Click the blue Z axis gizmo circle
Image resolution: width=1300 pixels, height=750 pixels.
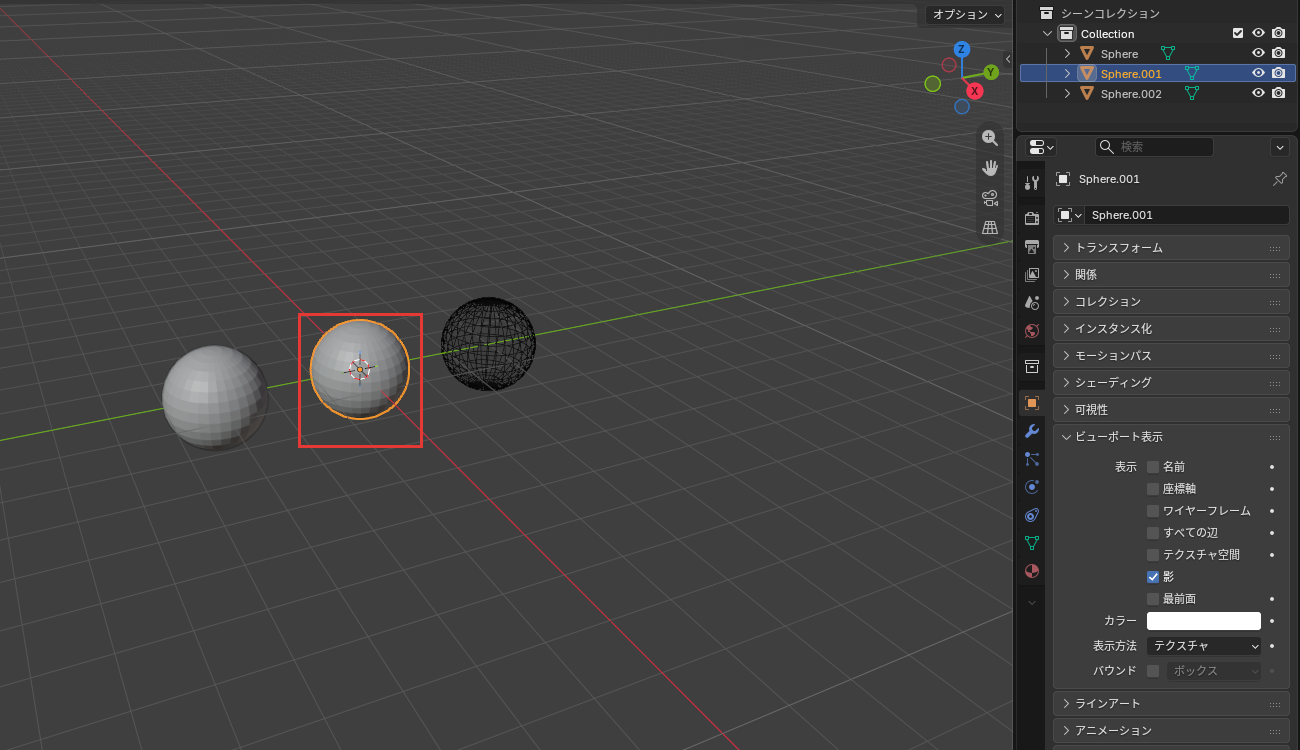coord(961,49)
